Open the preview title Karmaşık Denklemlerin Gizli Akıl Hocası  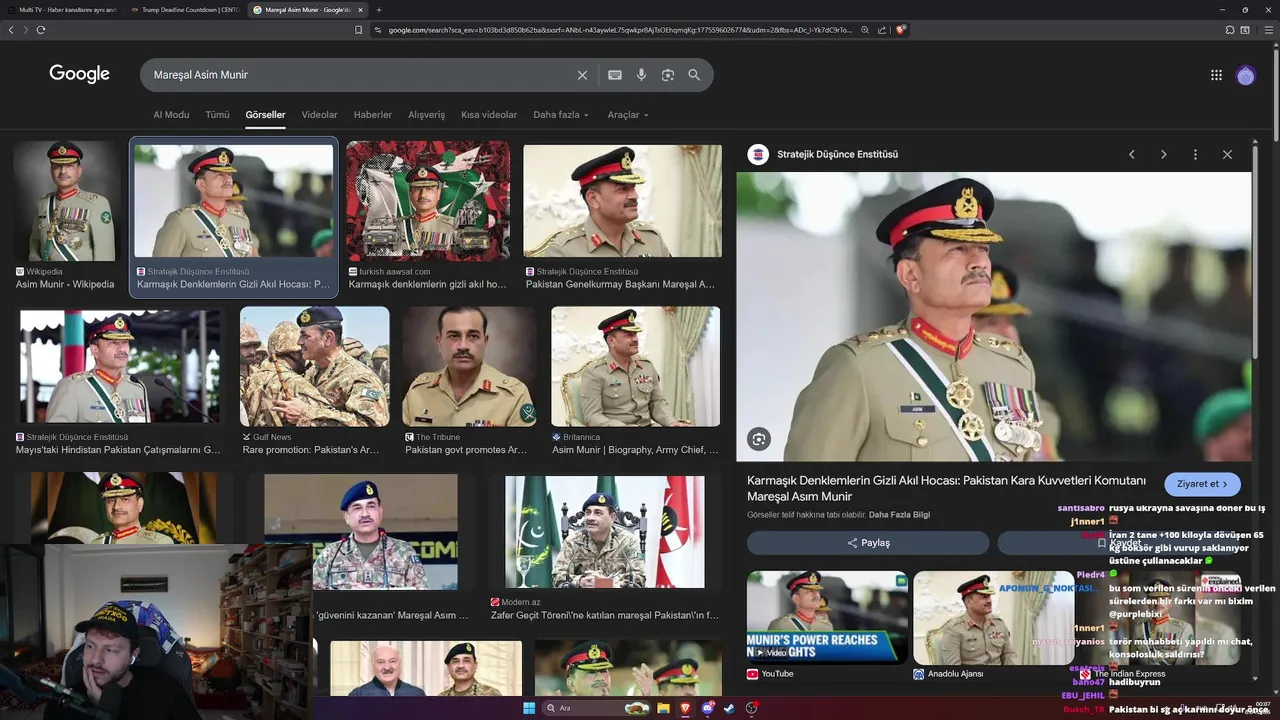pyautogui.click(x=946, y=488)
